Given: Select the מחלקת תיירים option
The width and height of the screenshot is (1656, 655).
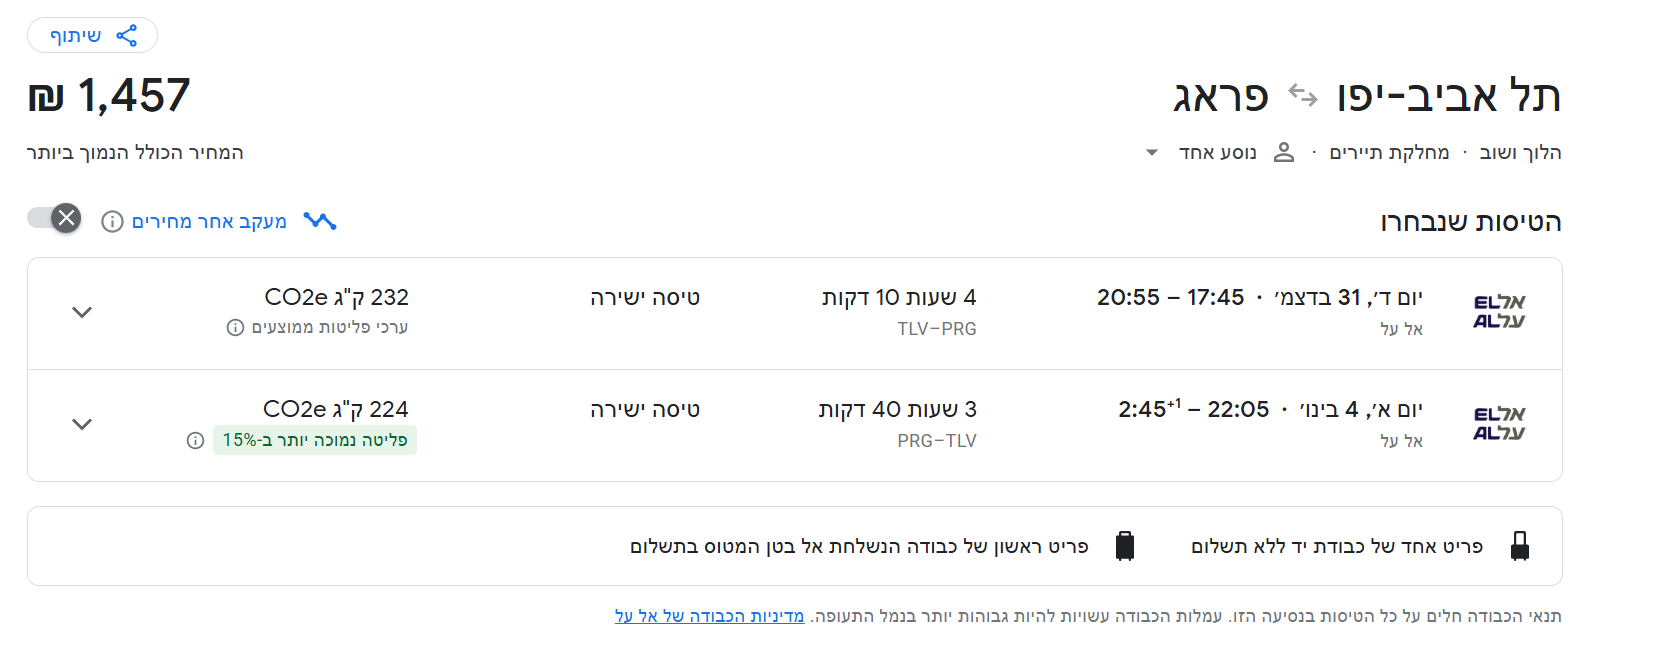Looking at the screenshot, I should click(x=1390, y=152).
